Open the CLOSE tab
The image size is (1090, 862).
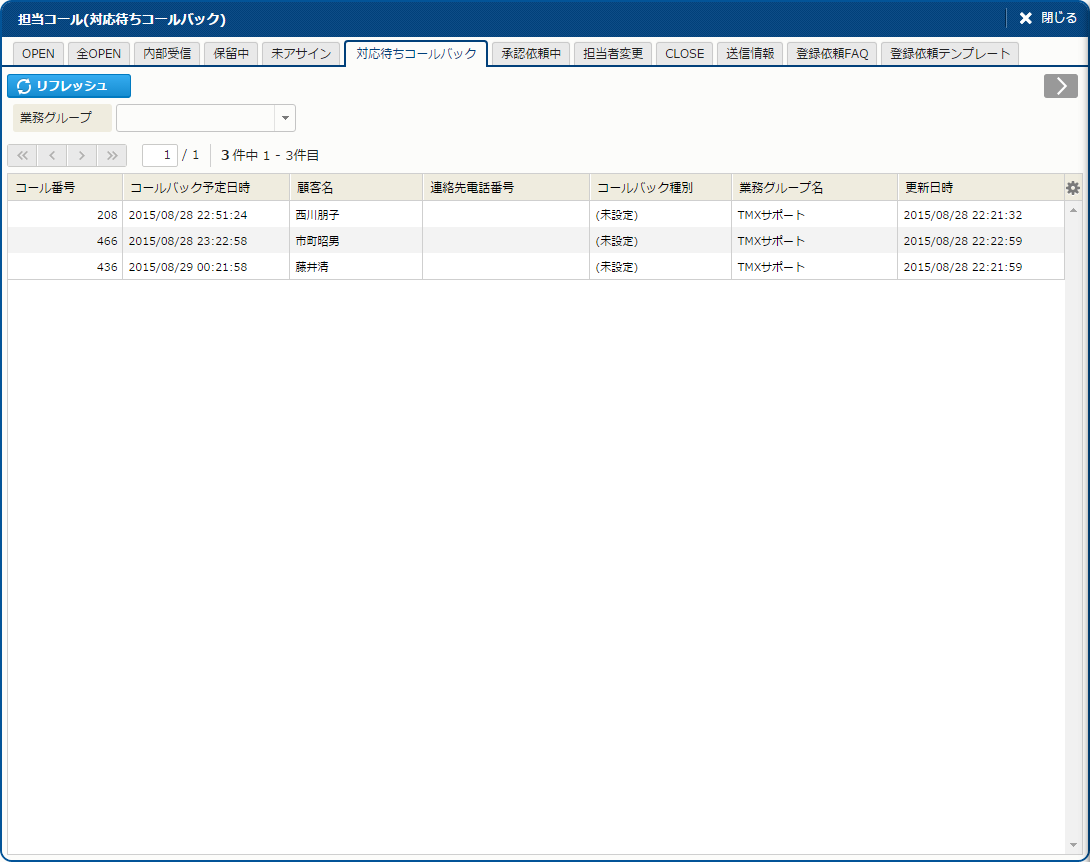click(684, 54)
